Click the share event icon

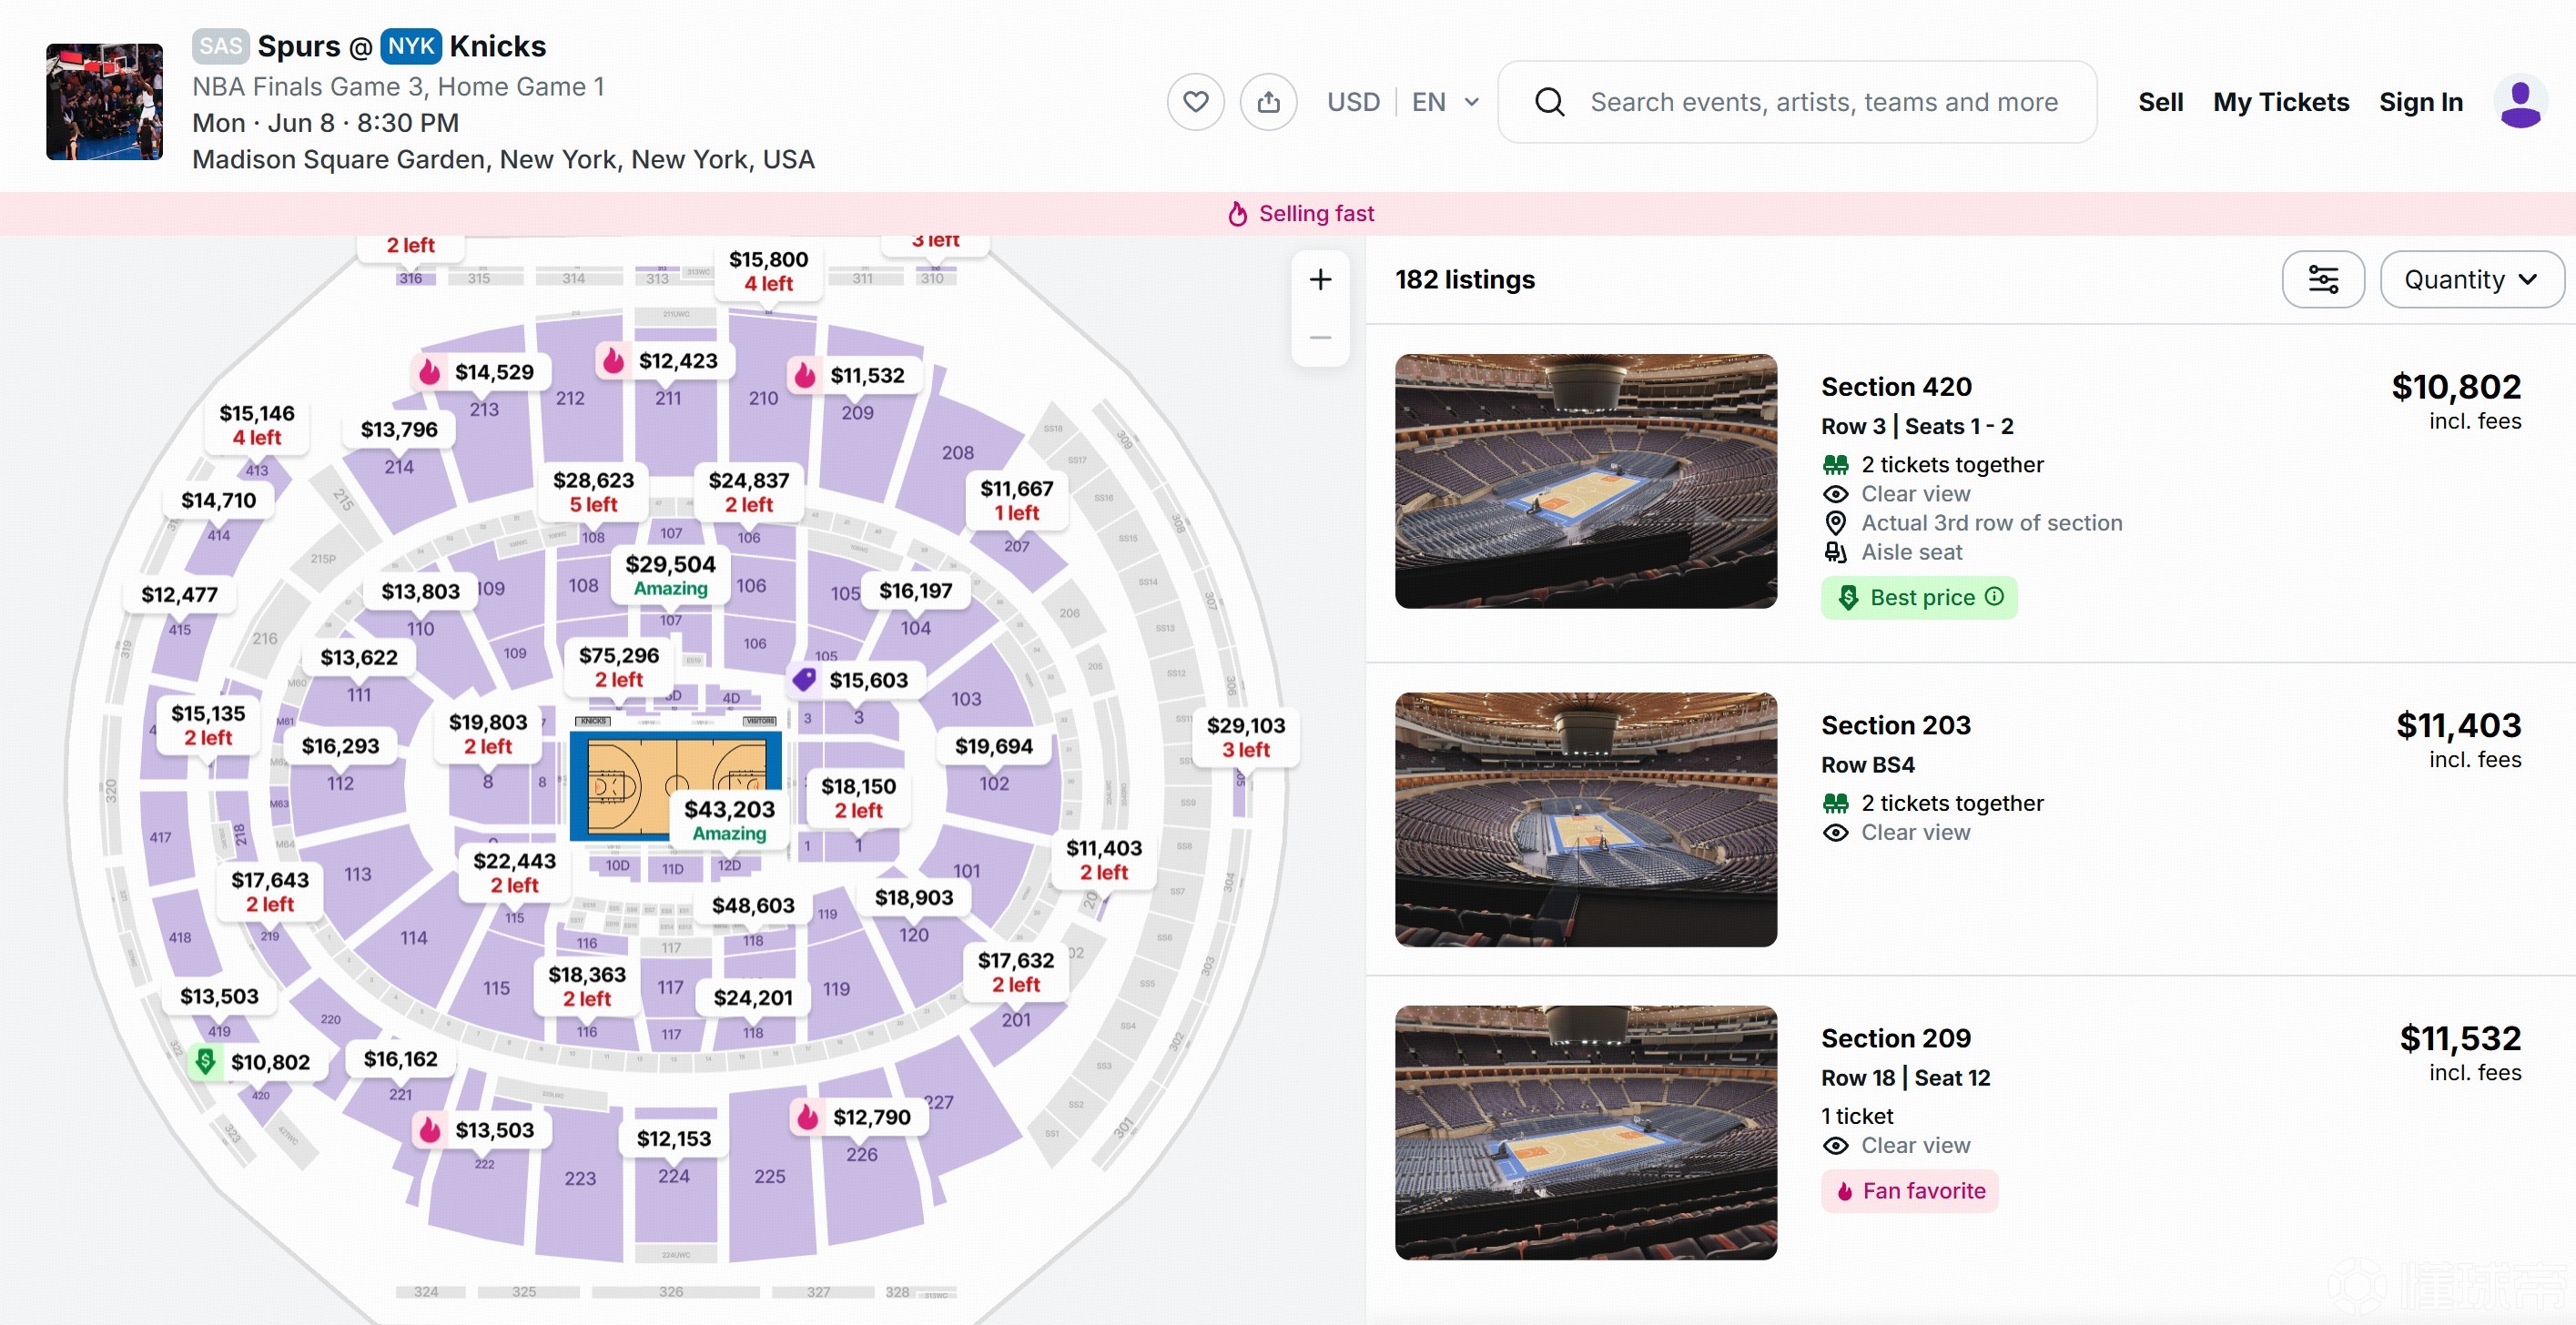pos(1268,102)
